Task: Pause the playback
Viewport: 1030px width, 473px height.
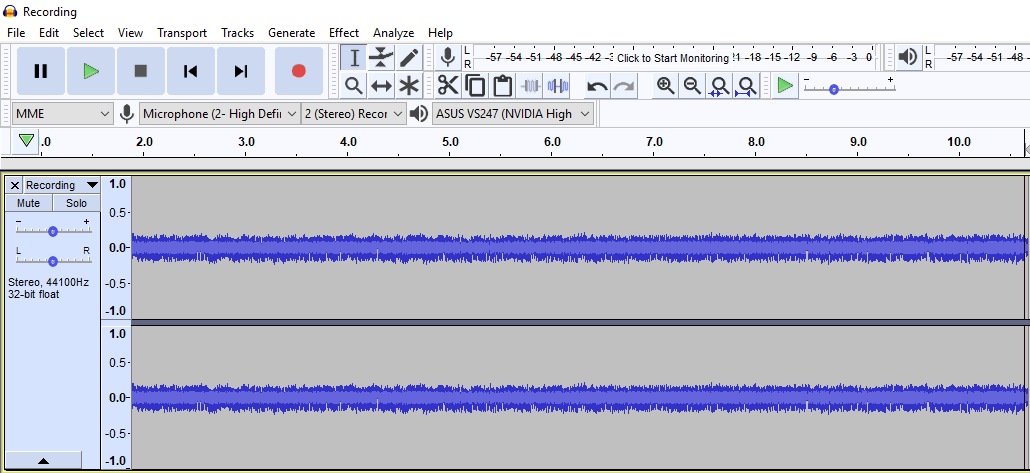Action: point(41,71)
